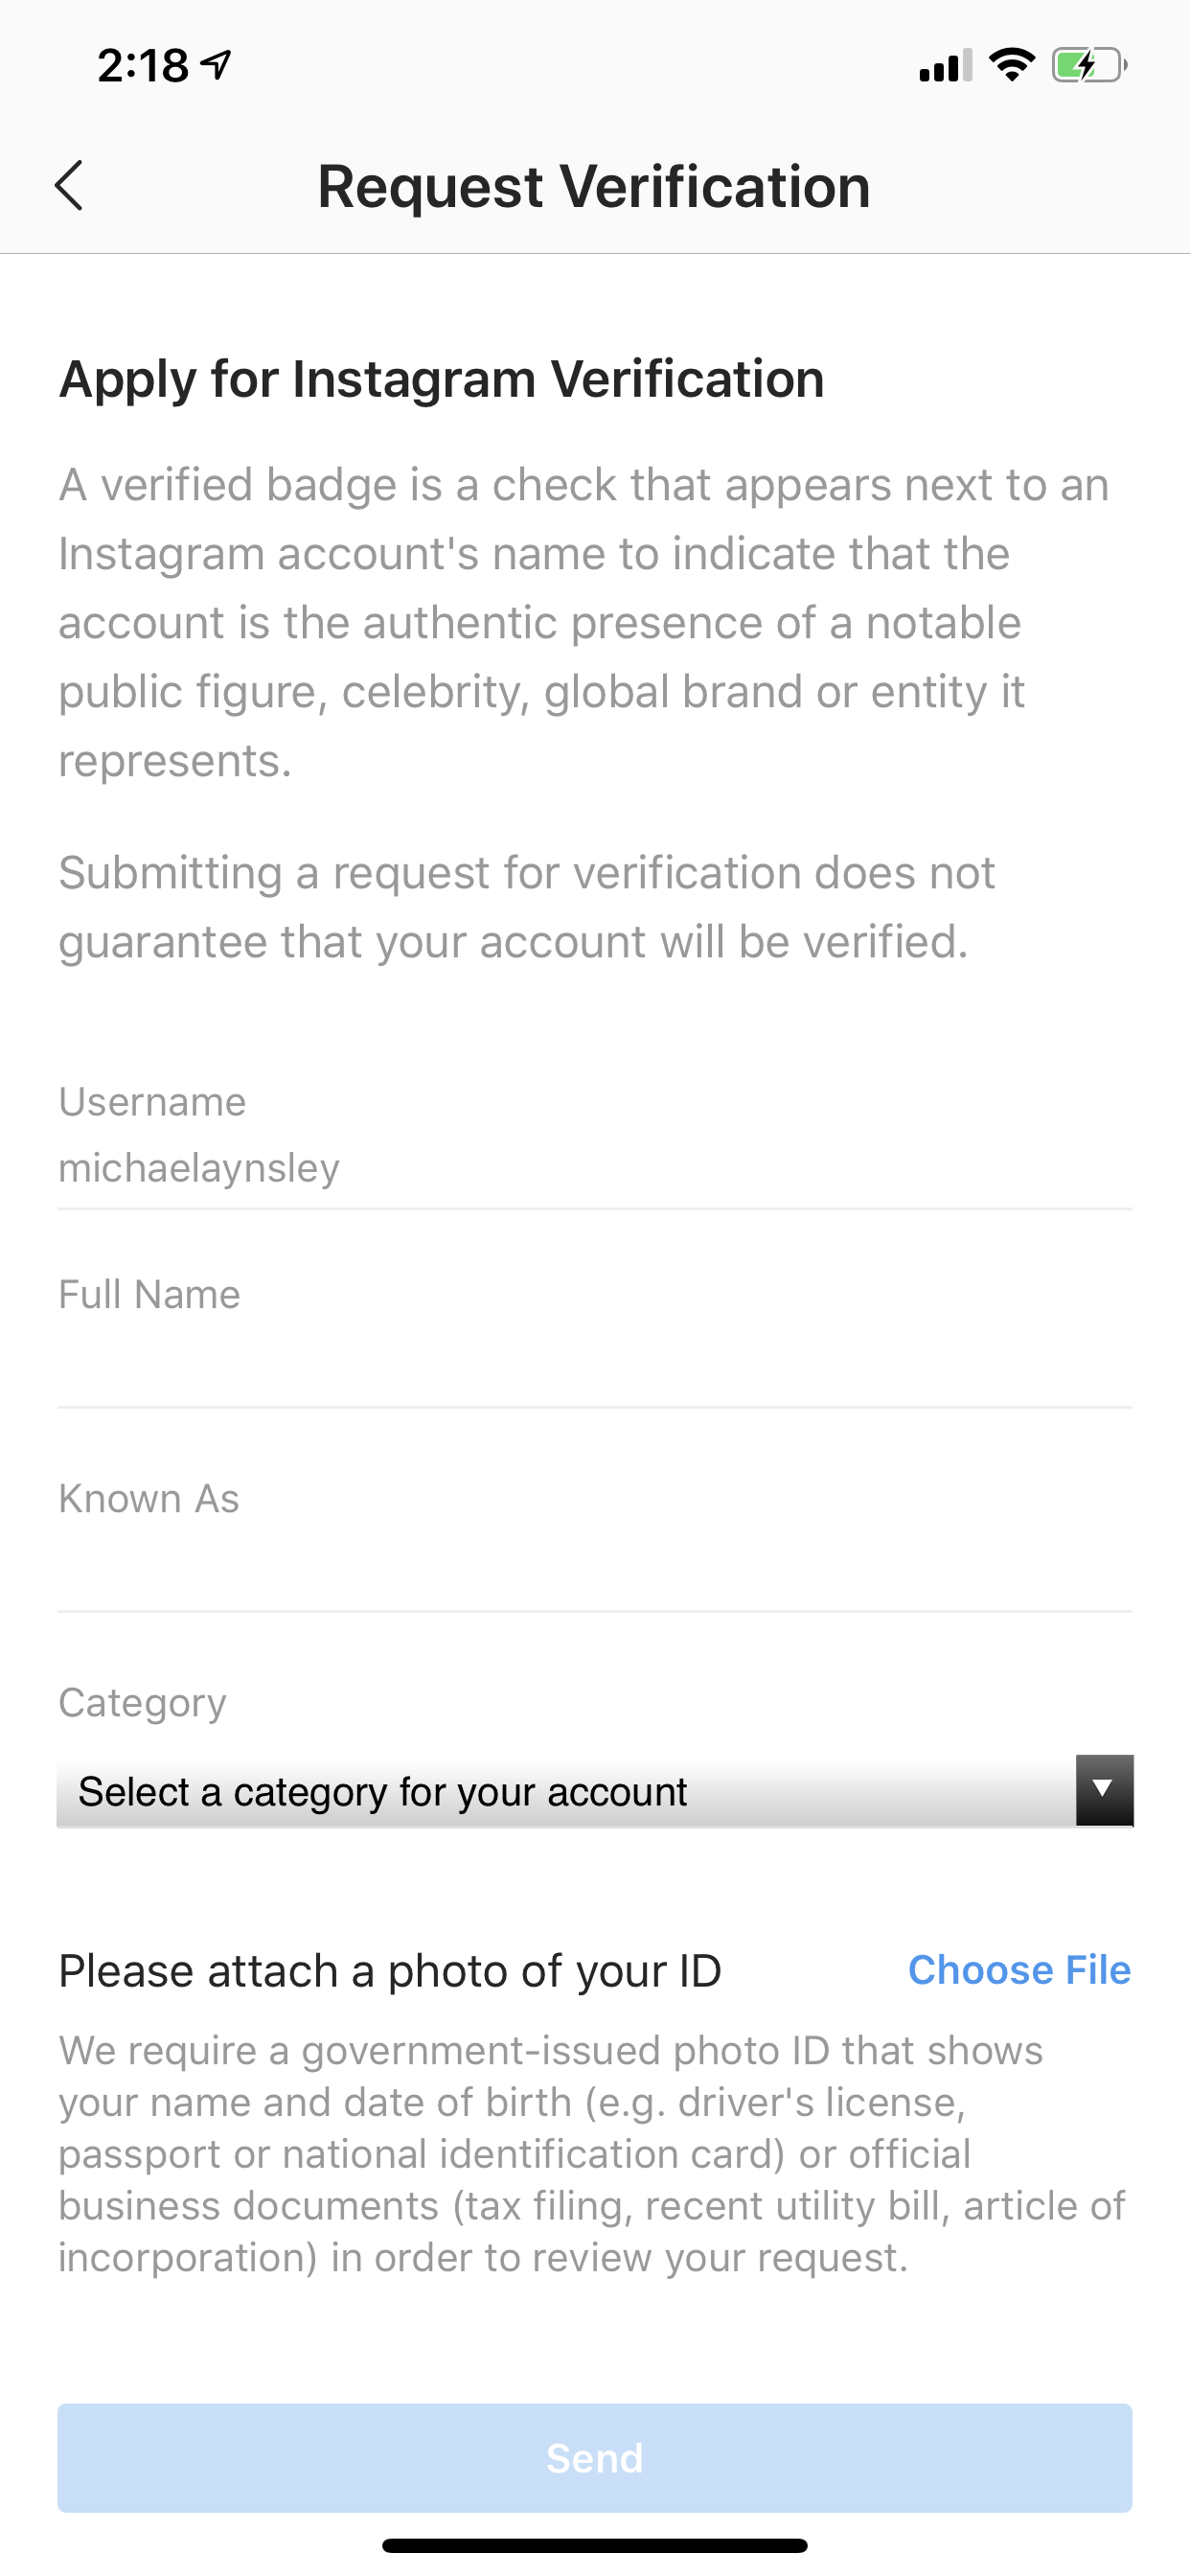
Task: Tap the home indicator bar at bottom
Action: (x=594, y=2545)
